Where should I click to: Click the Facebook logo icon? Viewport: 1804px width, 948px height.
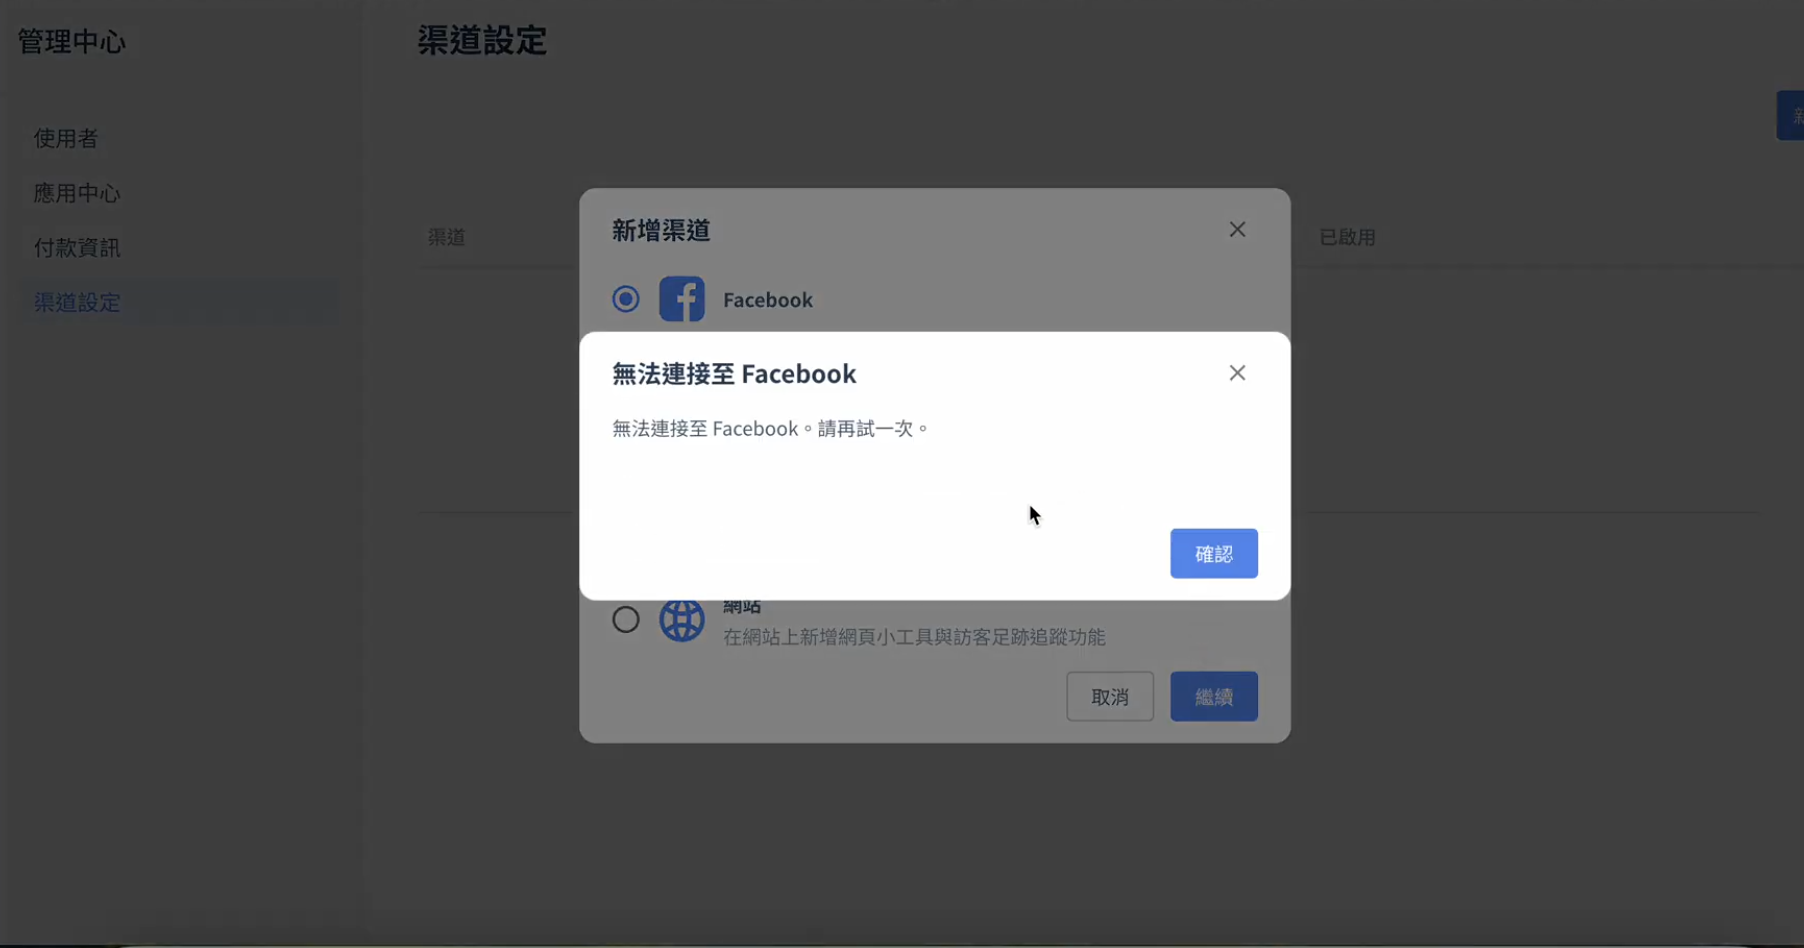682,299
